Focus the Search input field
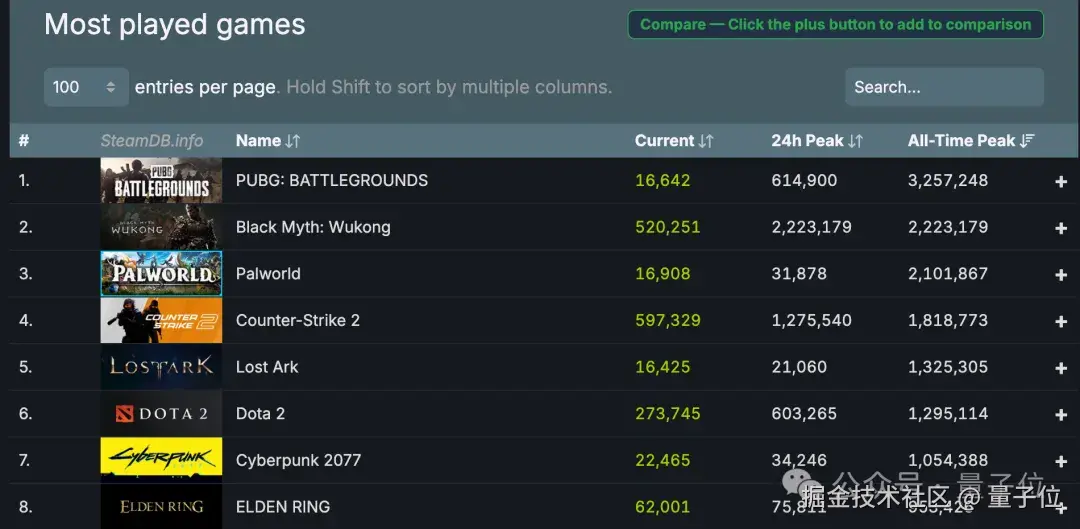Screen dimensions: 1080x529 pyautogui.click(x=943, y=87)
